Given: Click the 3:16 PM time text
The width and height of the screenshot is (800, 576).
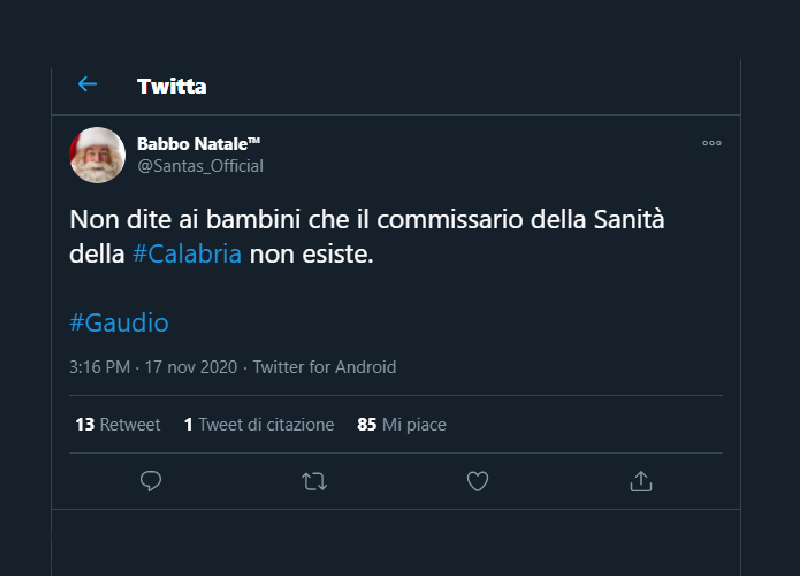Looking at the screenshot, I should (99, 367).
